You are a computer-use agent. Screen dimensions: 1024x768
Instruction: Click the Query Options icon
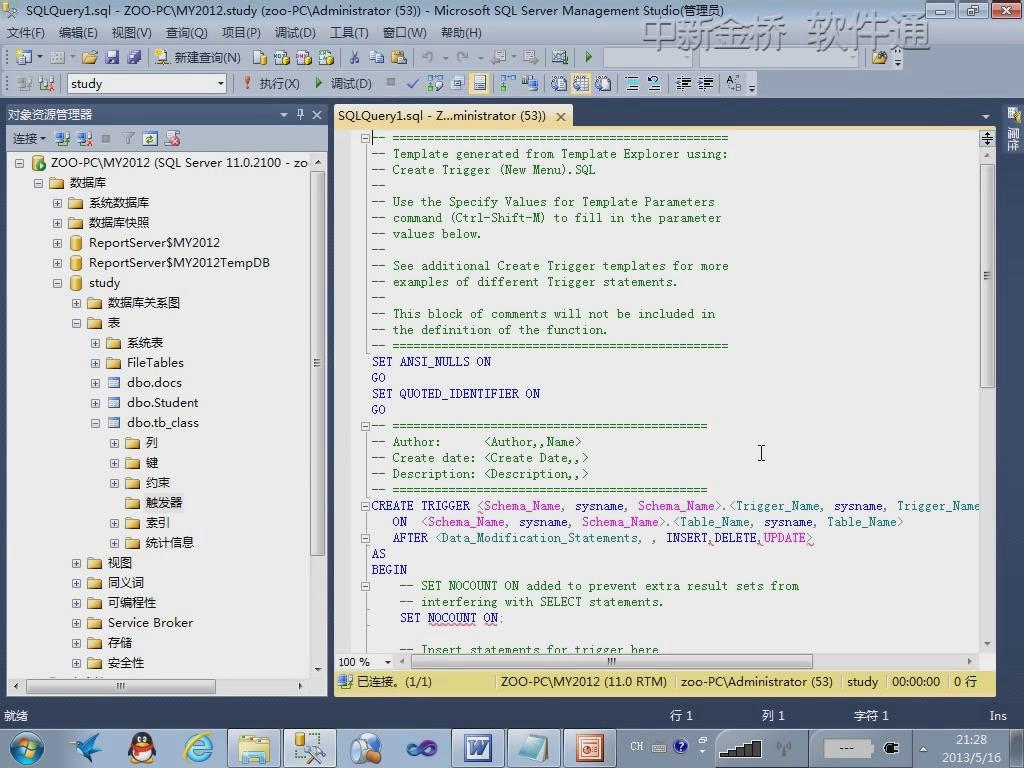click(x=457, y=84)
